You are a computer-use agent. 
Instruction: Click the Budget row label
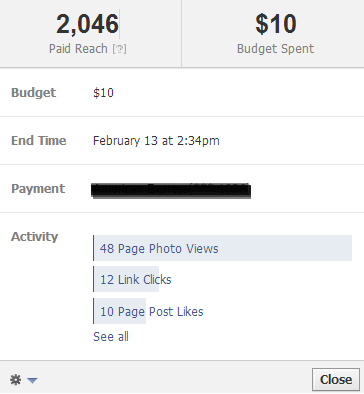(x=34, y=92)
